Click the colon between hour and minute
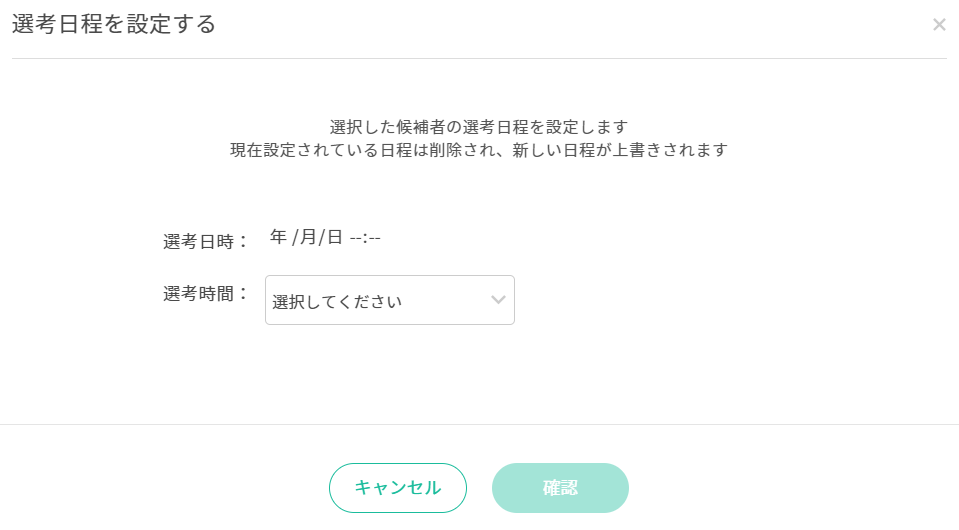This screenshot has width=959, height=530. [x=365, y=237]
